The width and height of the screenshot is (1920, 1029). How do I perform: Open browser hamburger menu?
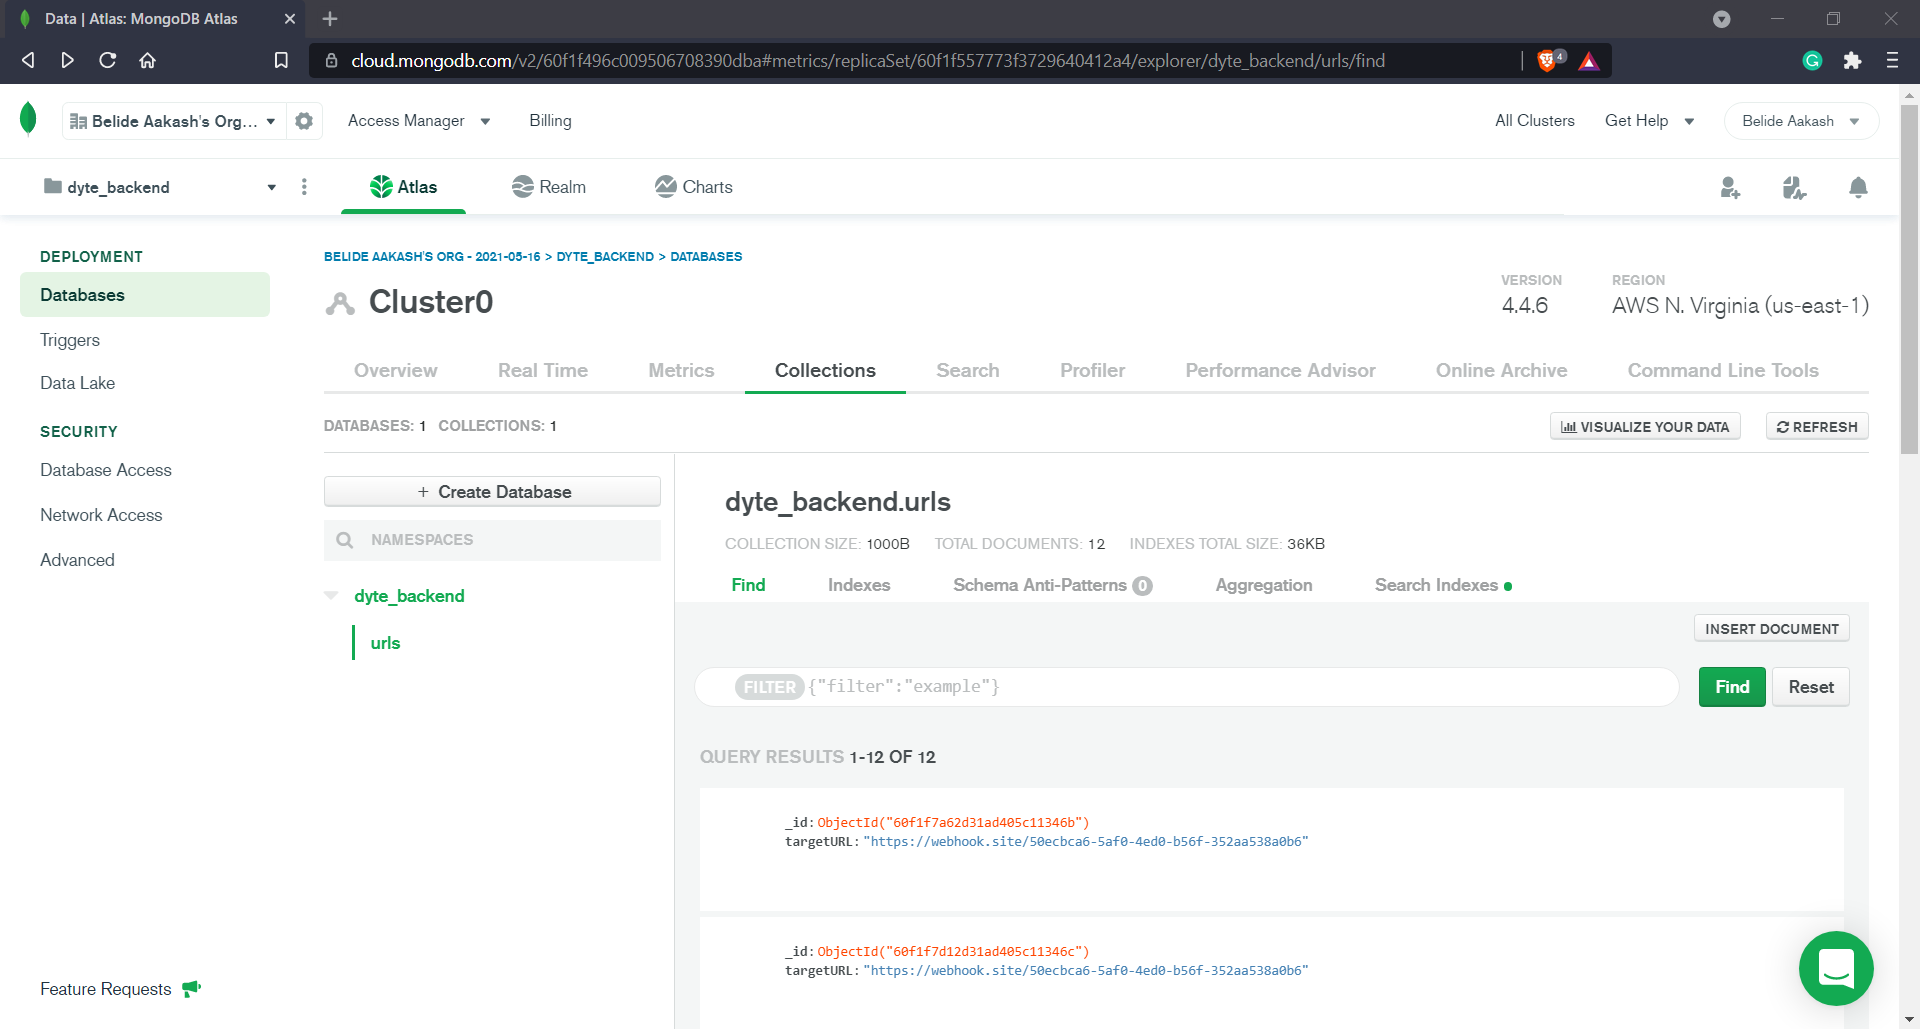[x=1892, y=60]
